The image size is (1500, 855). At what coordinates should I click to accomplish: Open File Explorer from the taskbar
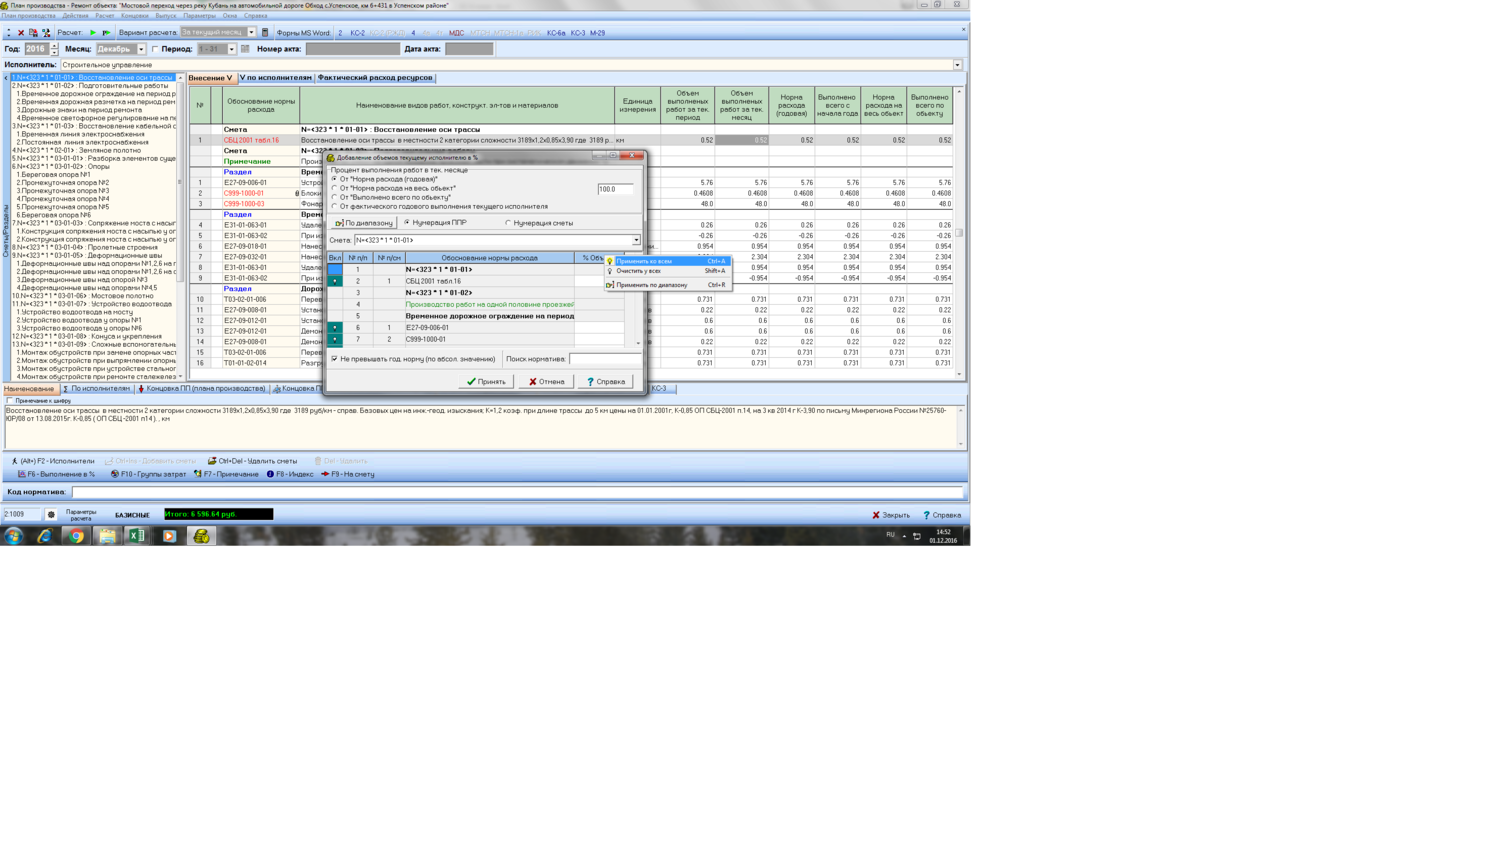click(x=107, y=536)
